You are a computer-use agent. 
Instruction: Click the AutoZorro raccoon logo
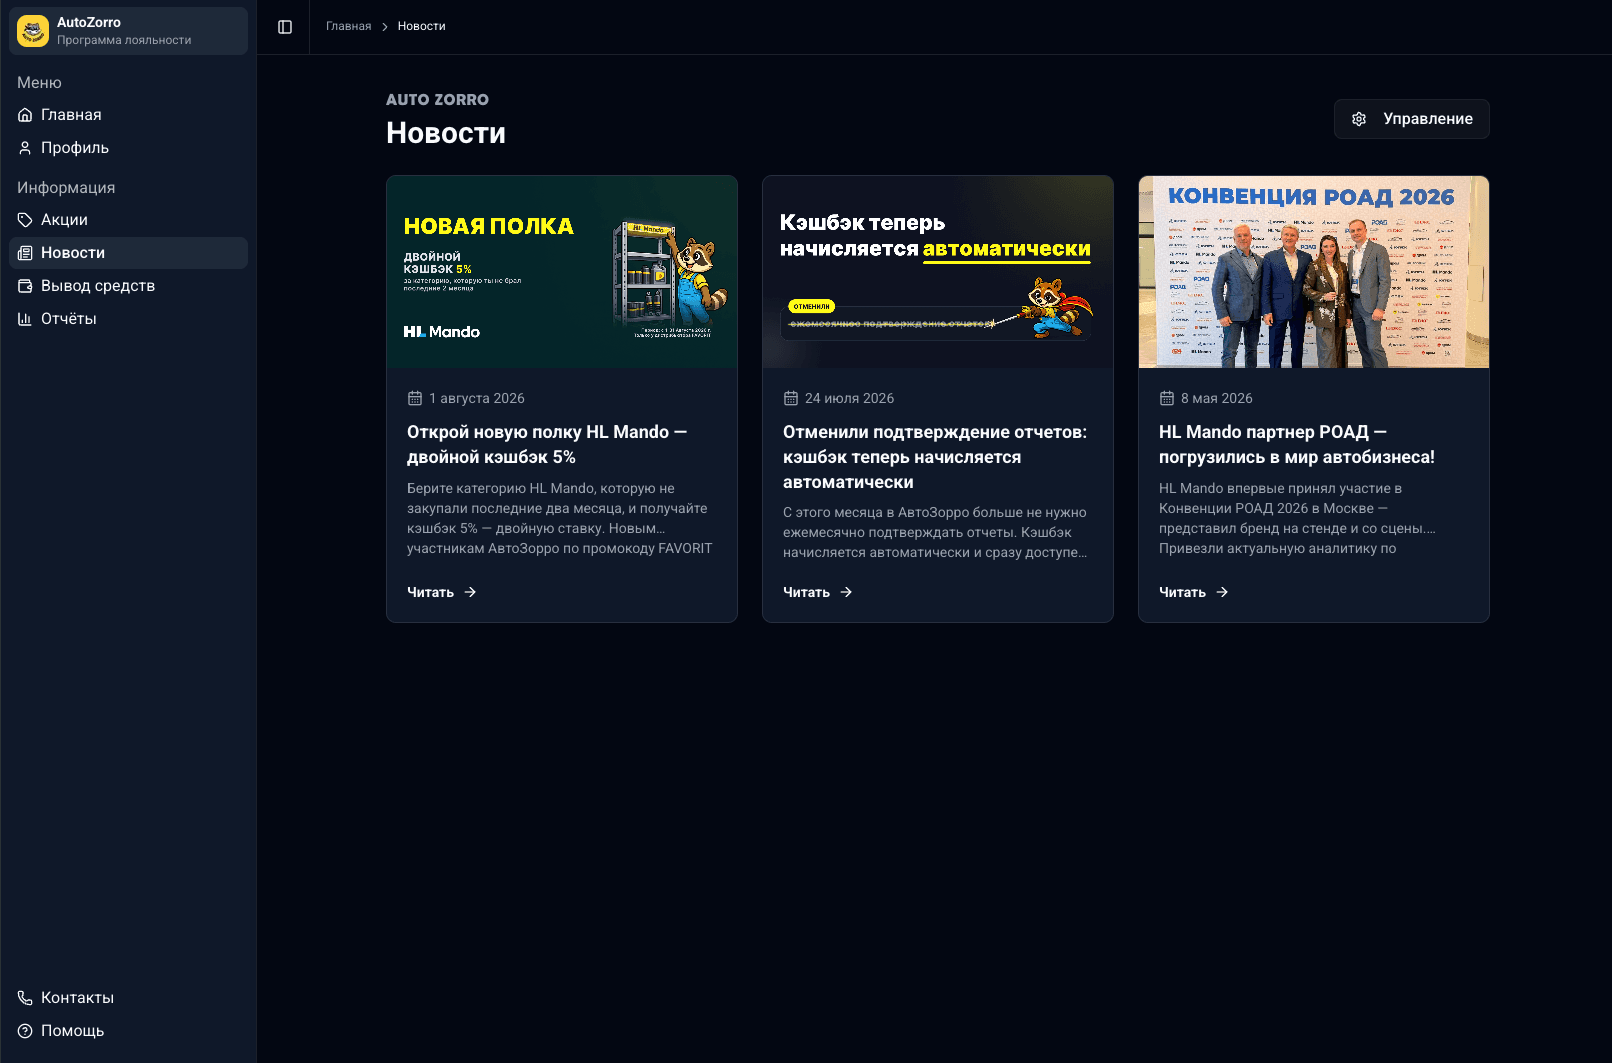(33, 31)
